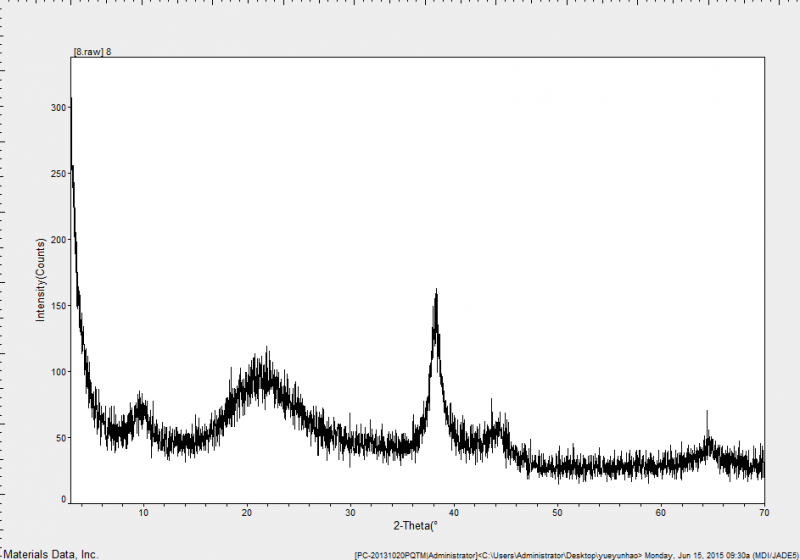
Task: Click the broad hump peak near 22 degrees
Action: coord(263,375)
